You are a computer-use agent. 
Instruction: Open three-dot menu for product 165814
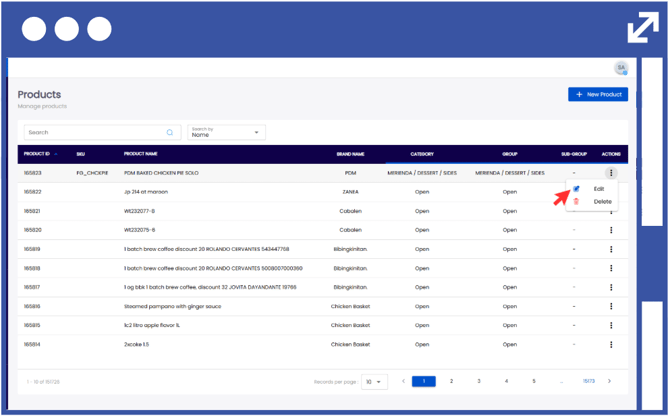coord(611,344)
